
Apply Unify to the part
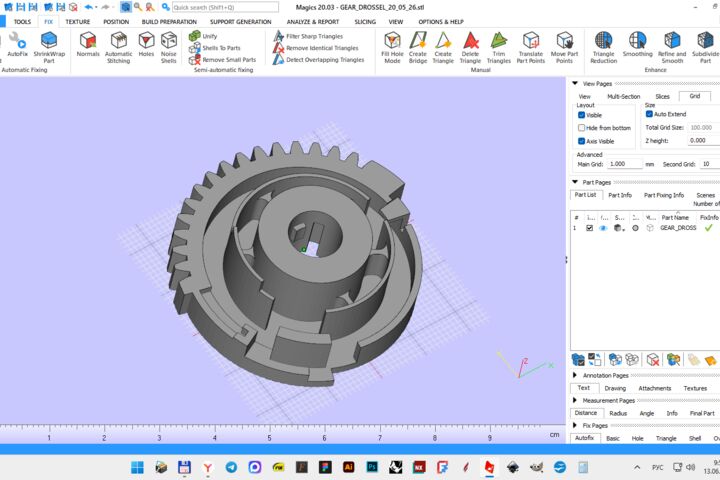(203, 36)
